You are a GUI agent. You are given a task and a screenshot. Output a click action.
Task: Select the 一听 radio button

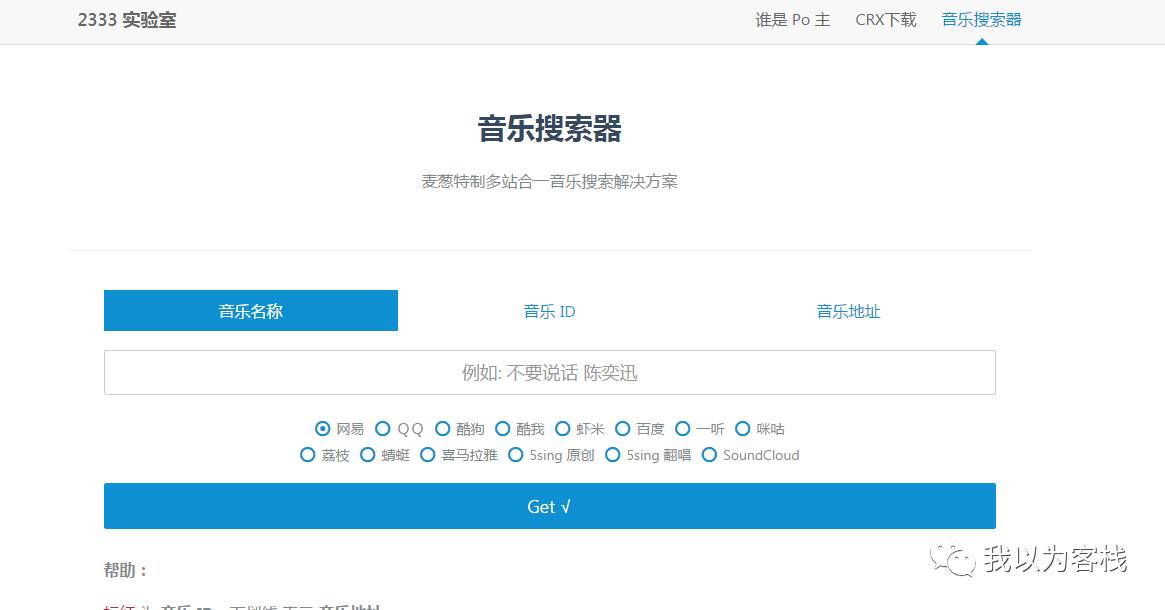(x=683, y=429)
